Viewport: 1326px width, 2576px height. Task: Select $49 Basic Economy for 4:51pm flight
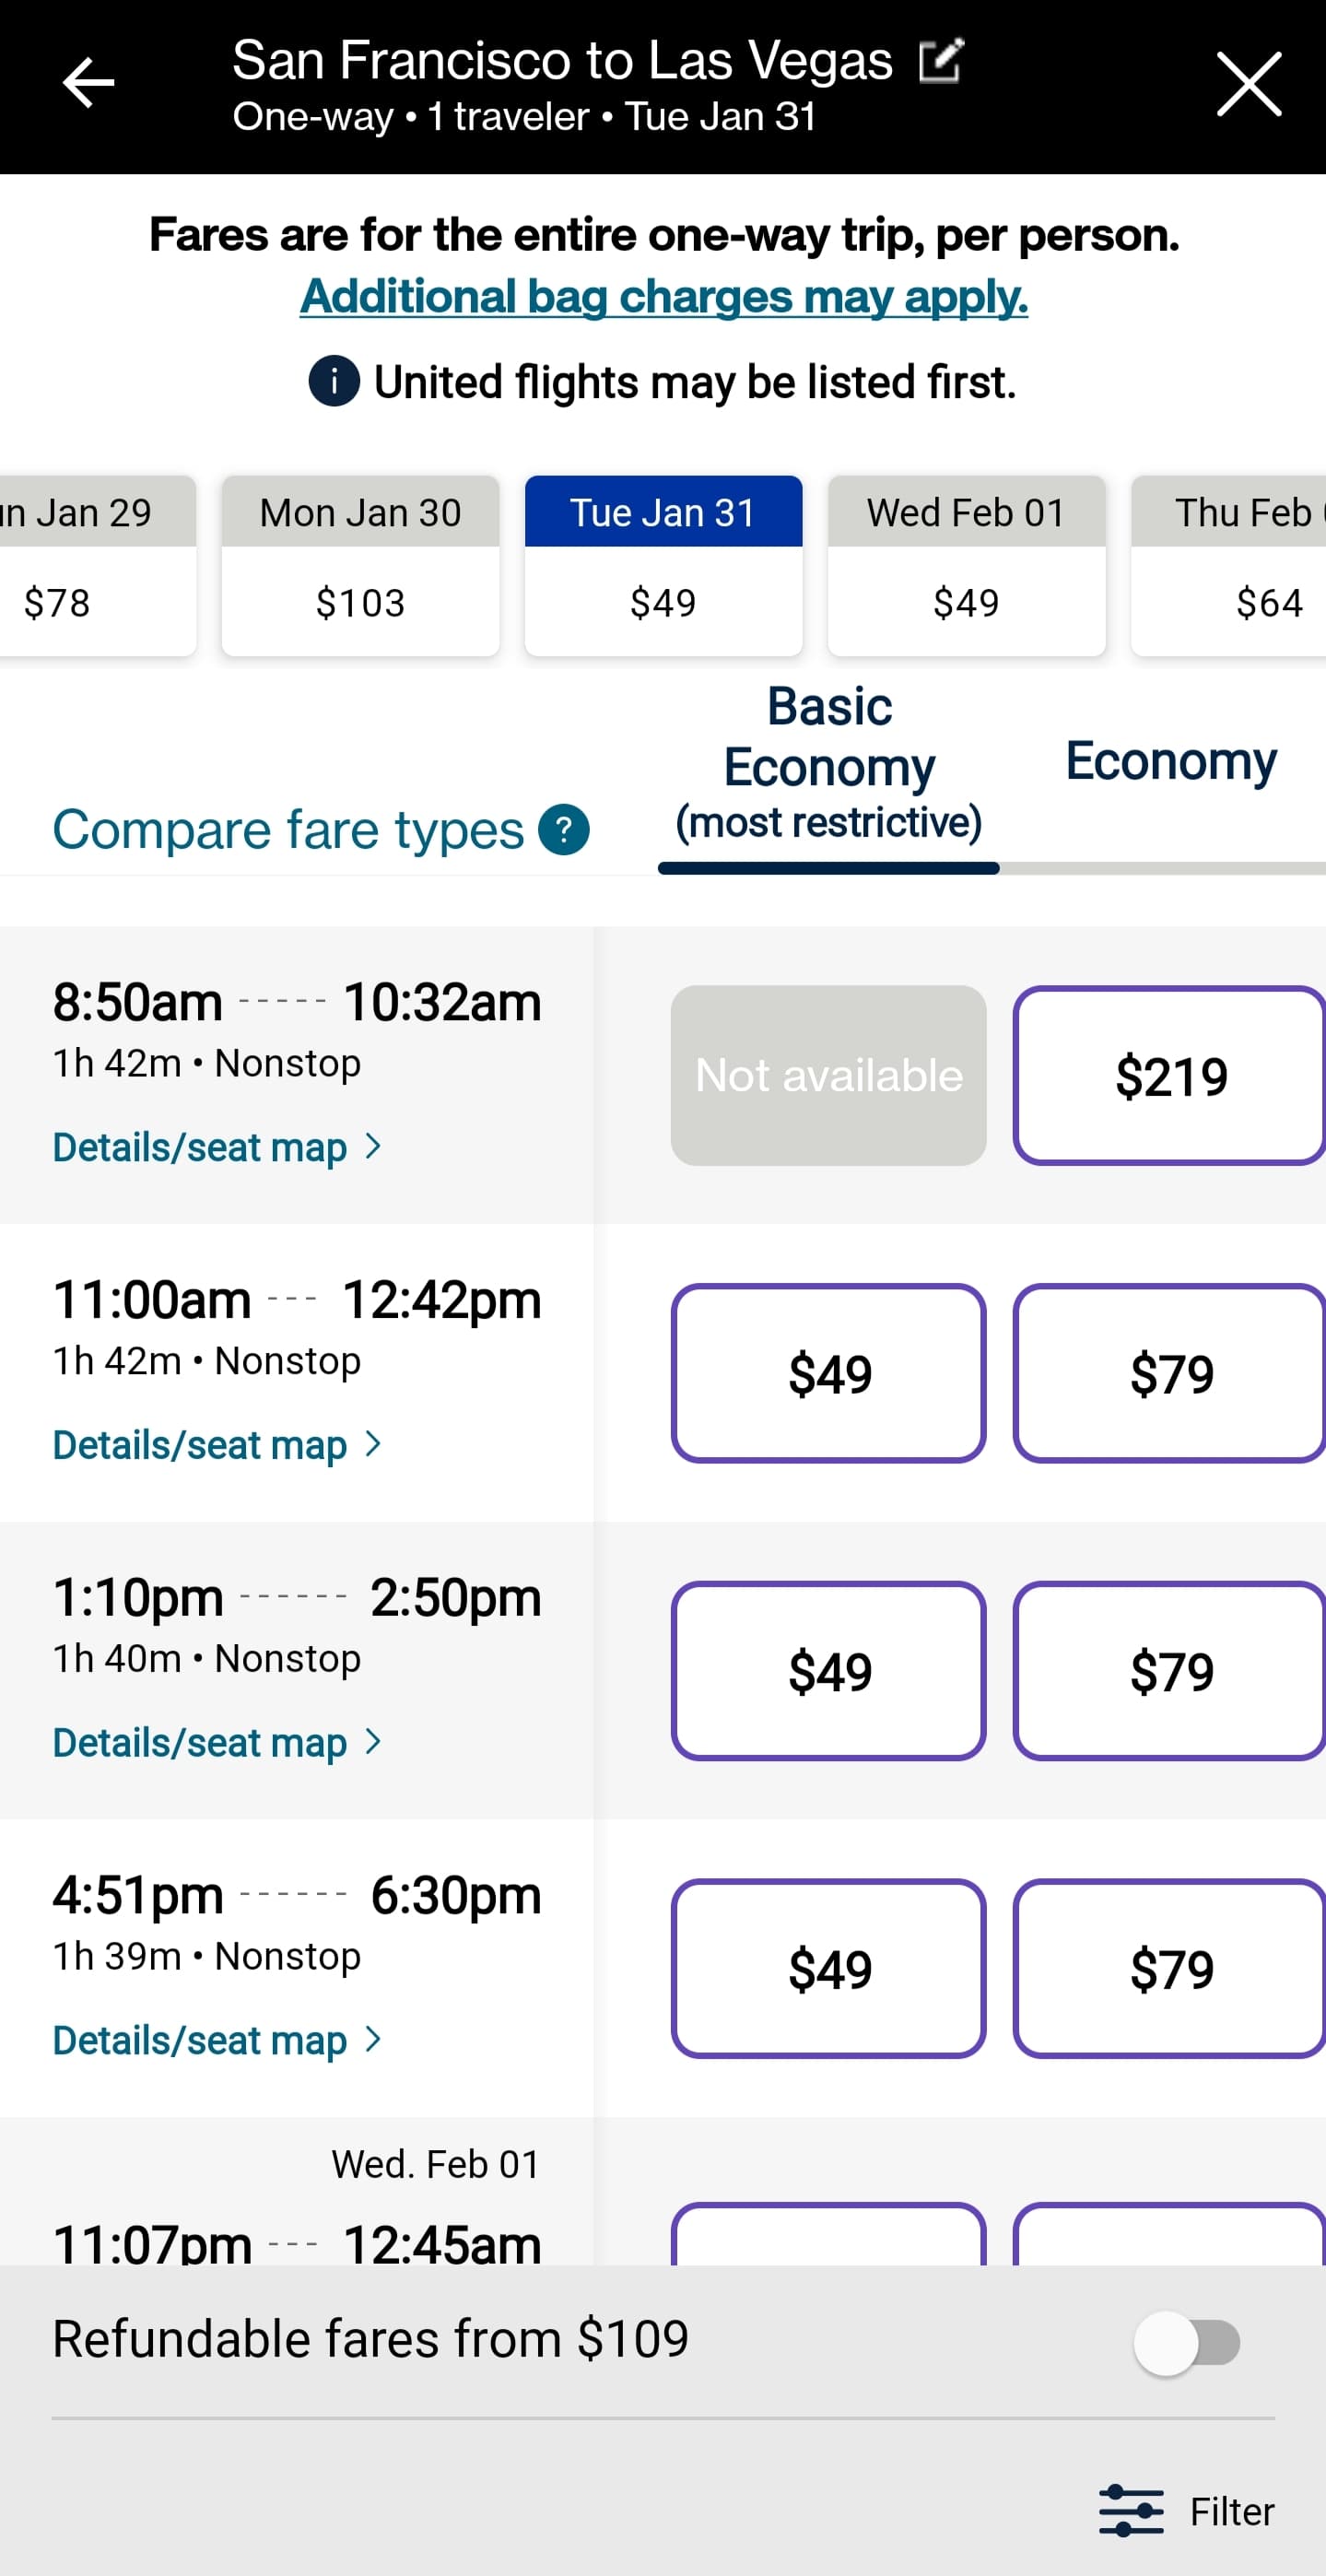(x=829, y=1968)
